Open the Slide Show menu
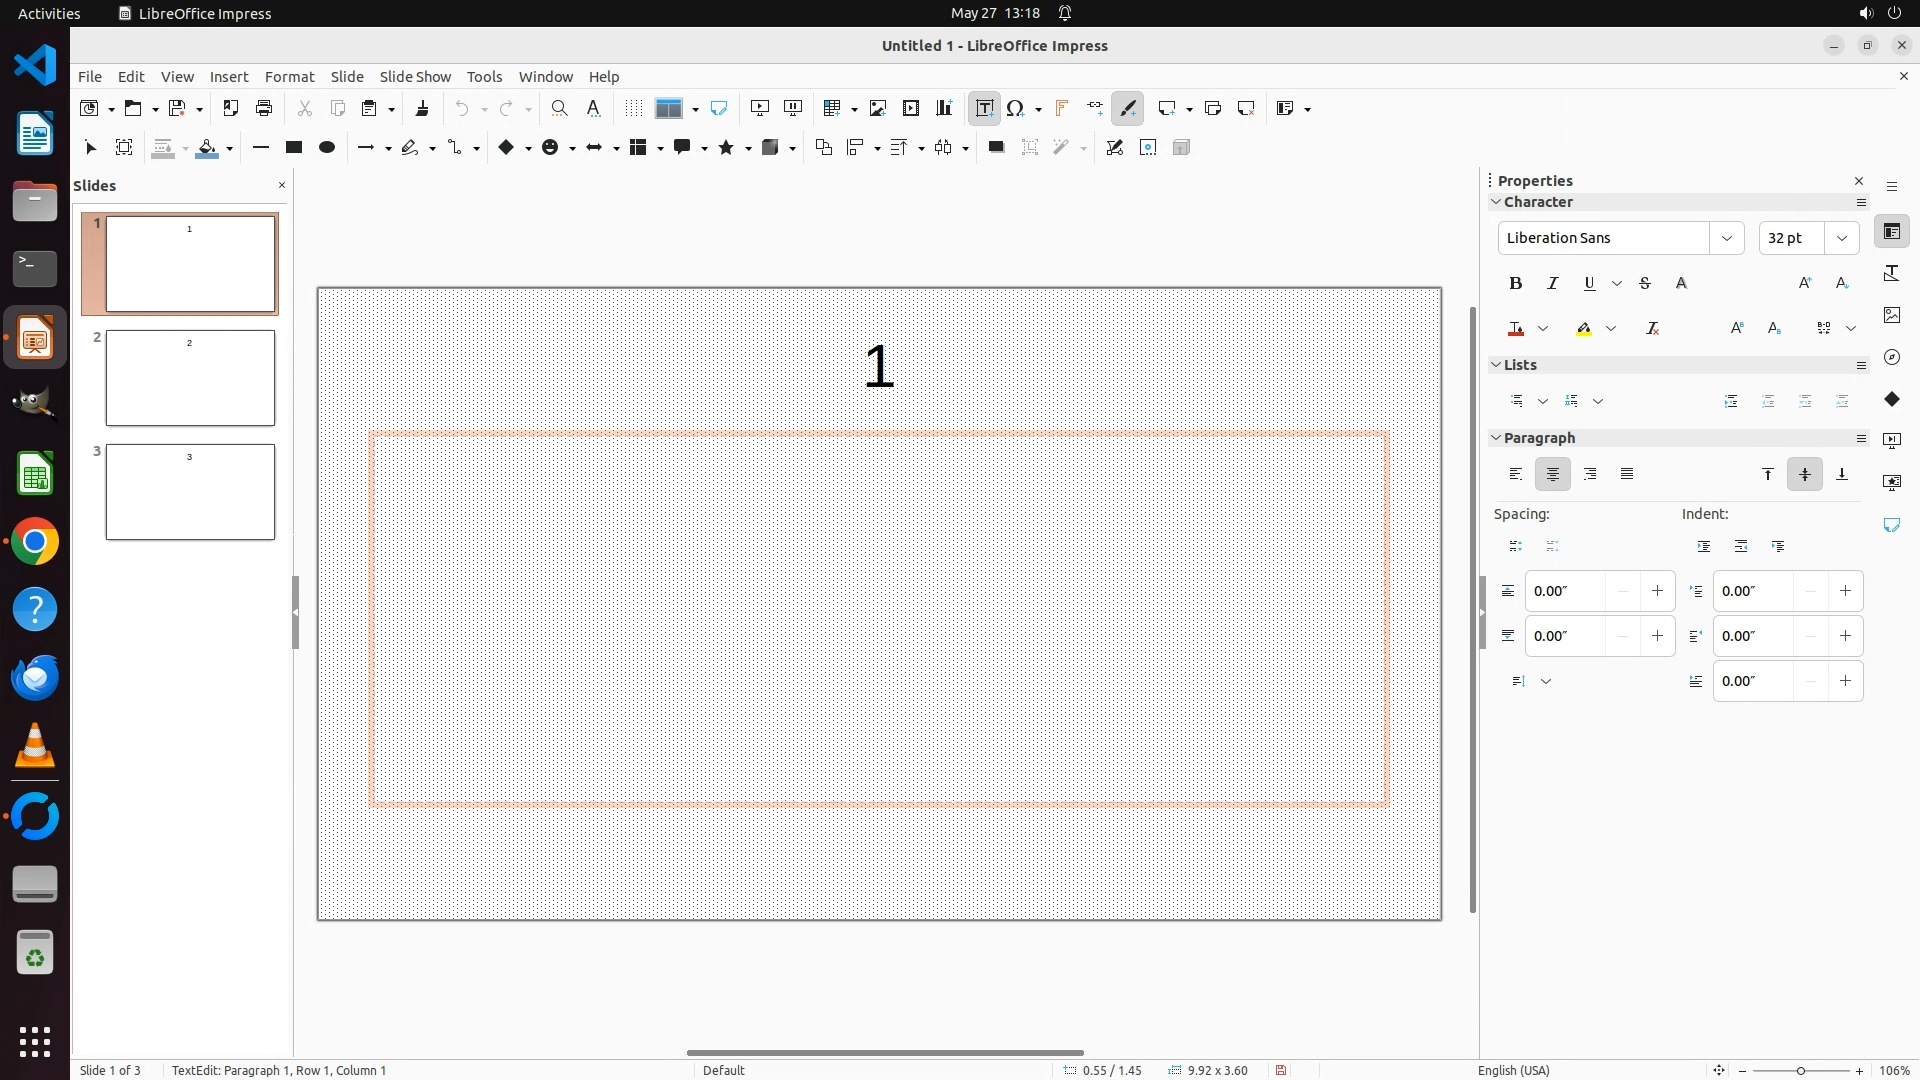This screenshot has height=1080, width=1920. (x=415, y=77)
